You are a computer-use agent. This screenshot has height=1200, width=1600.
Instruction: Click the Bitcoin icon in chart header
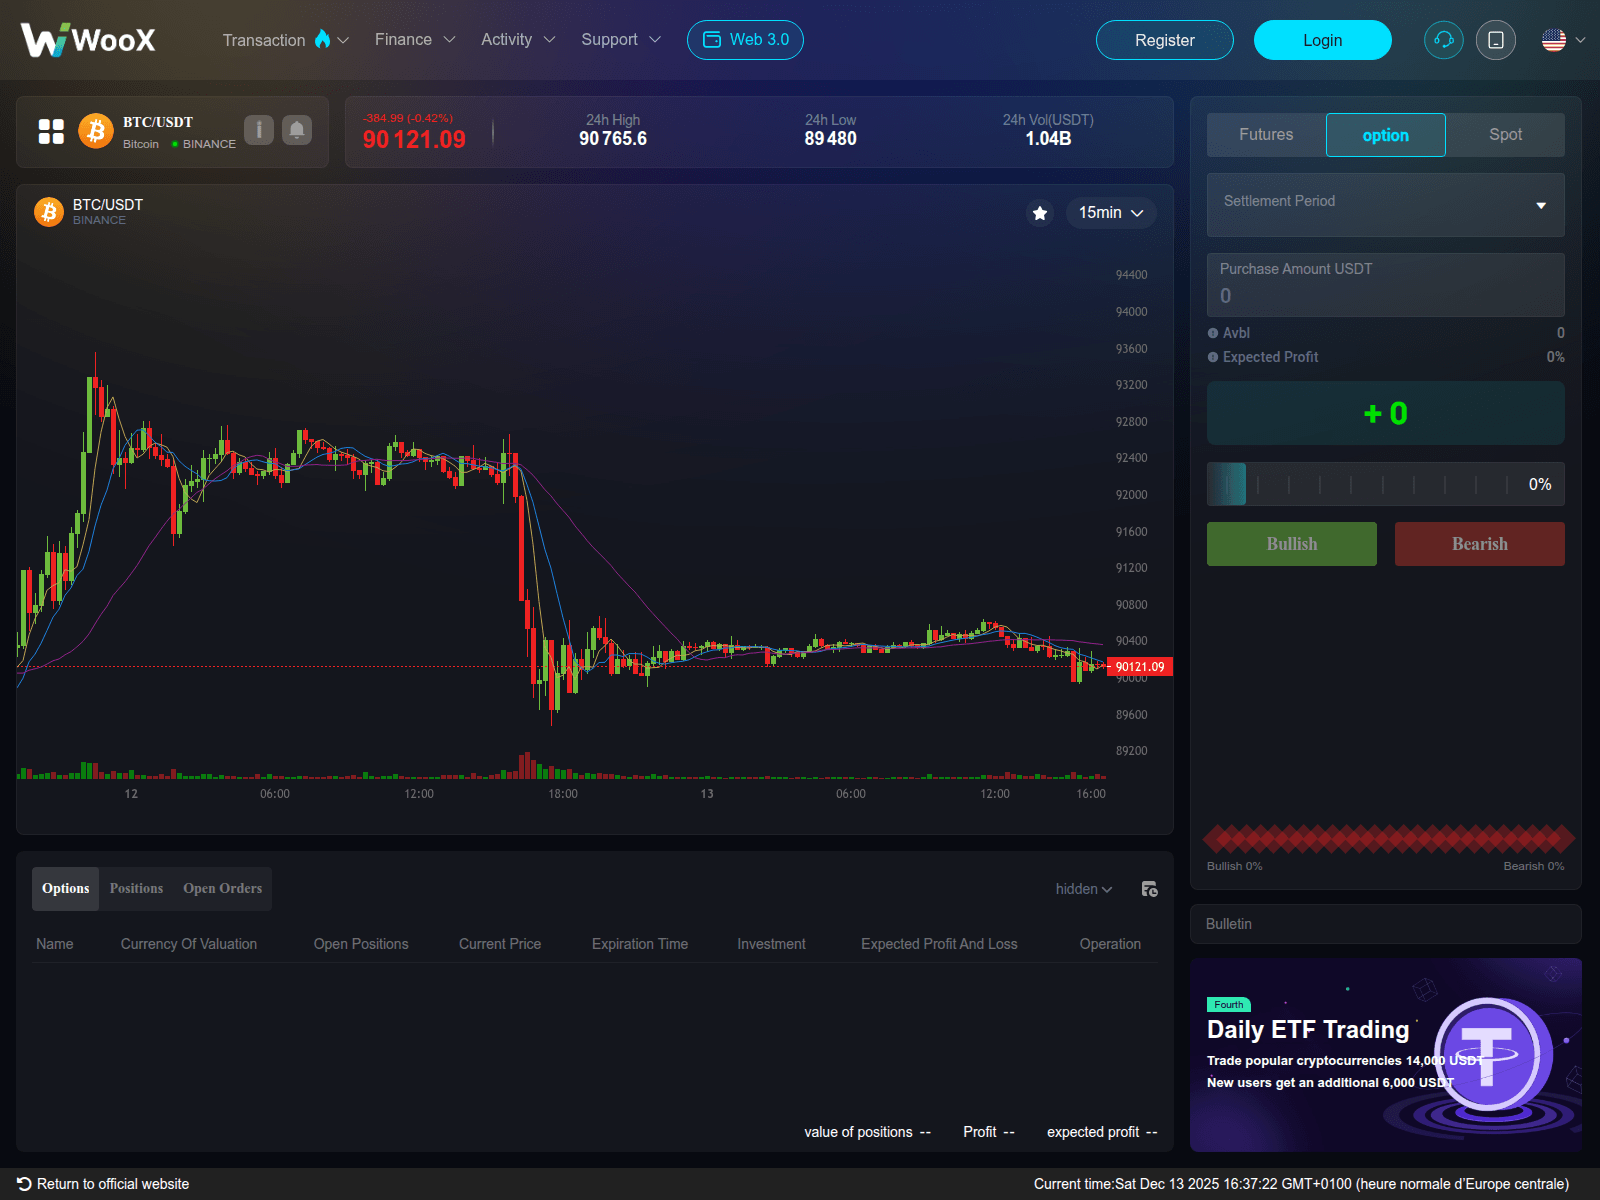[49, 212]
